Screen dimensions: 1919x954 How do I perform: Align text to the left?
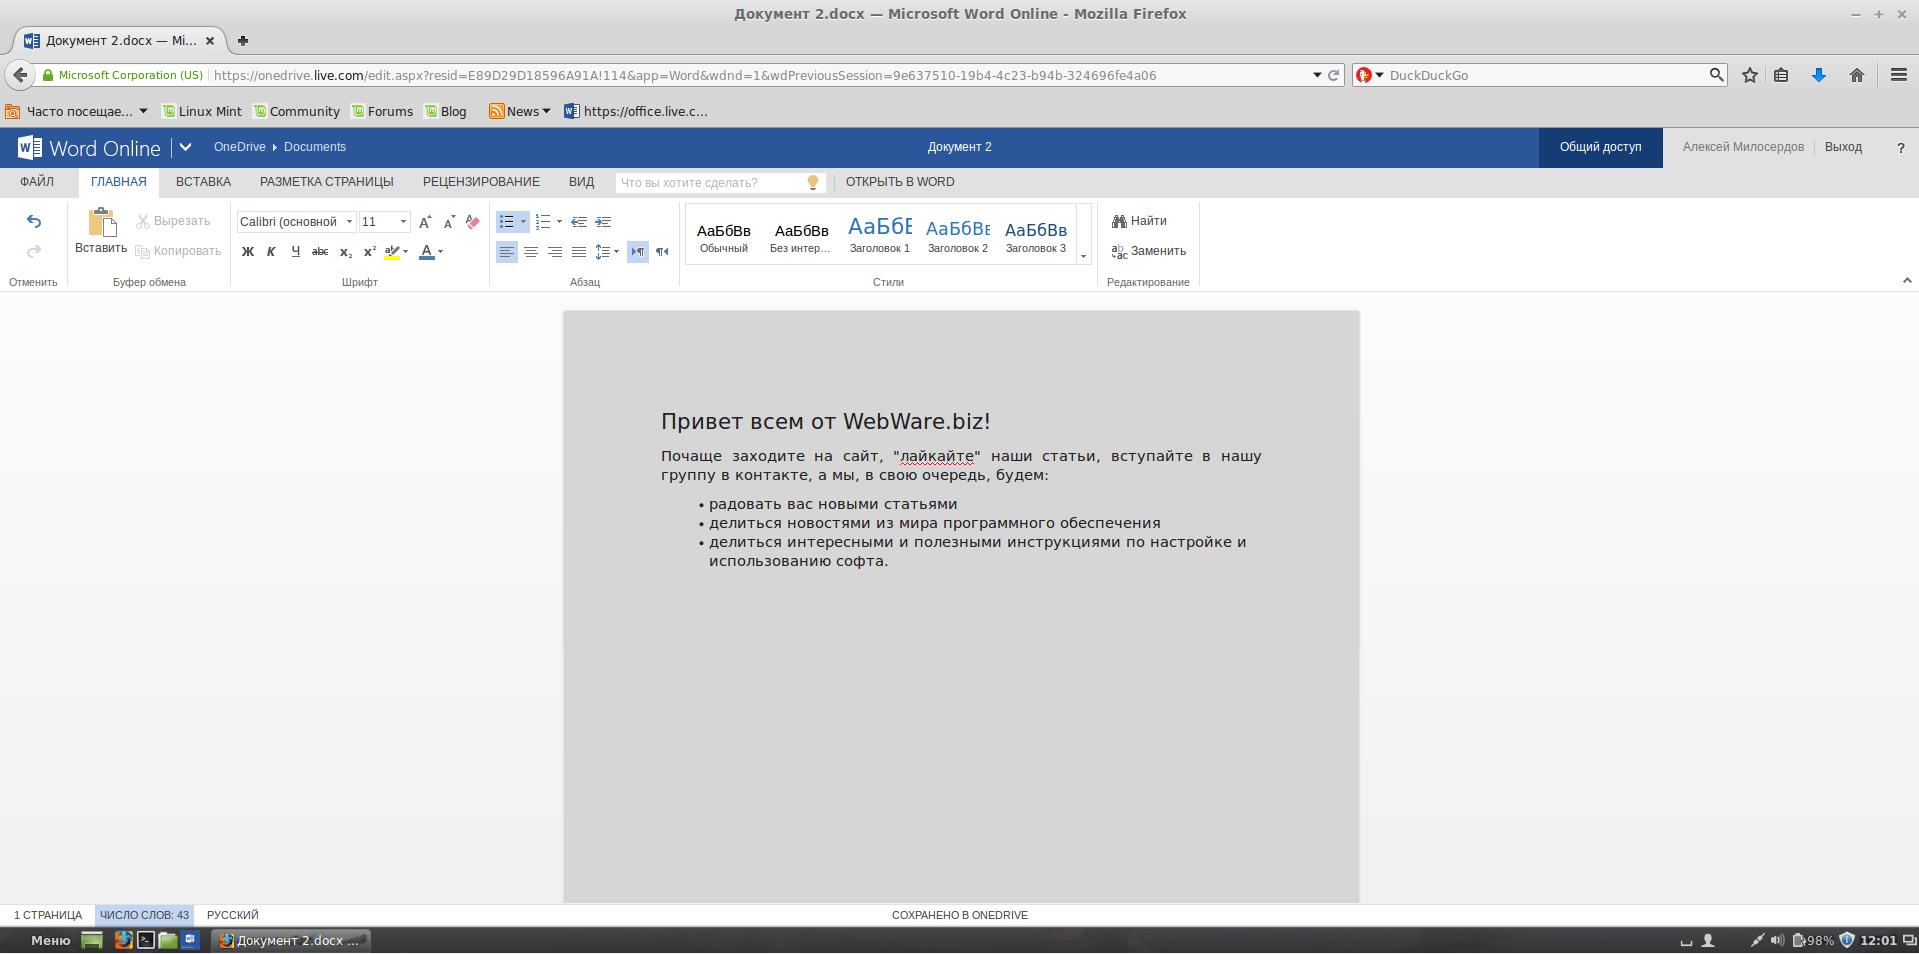(x=507, y=252)
